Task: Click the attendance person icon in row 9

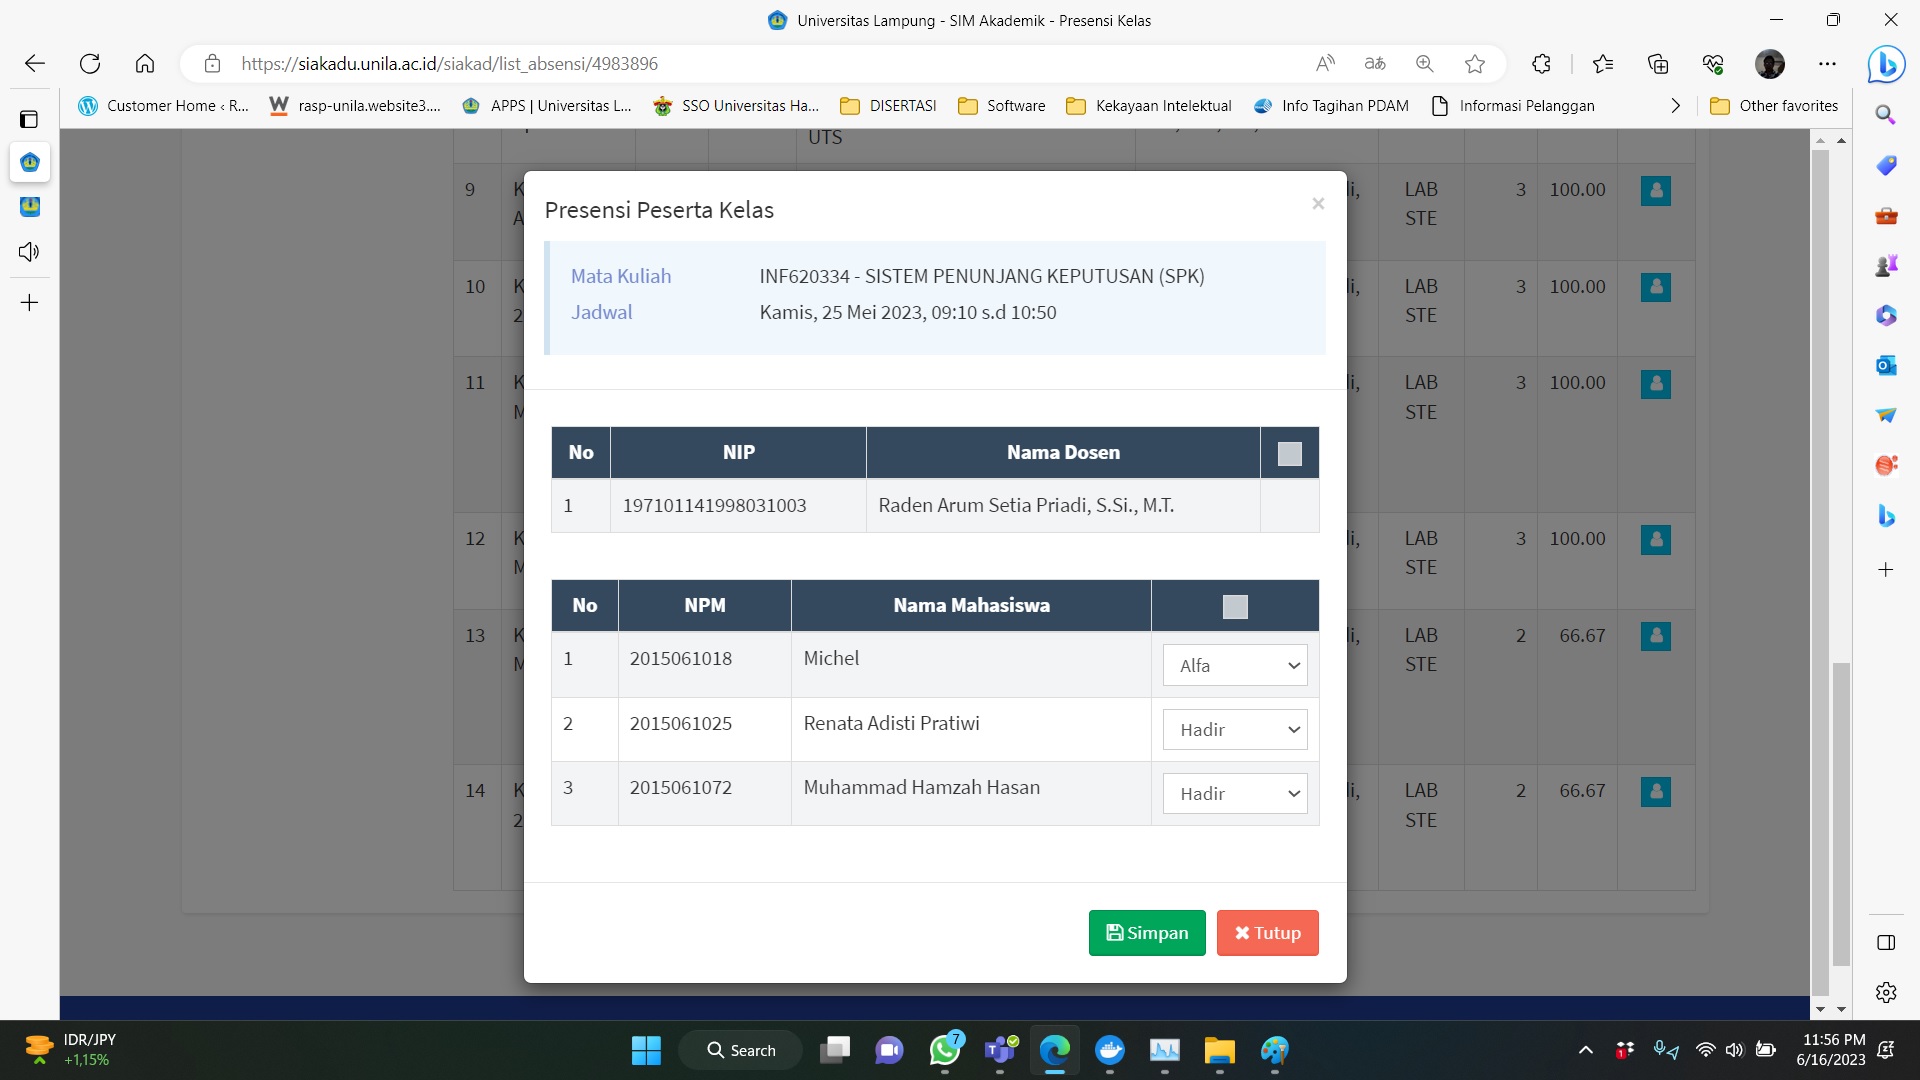Action: (x=1655, y=191)
